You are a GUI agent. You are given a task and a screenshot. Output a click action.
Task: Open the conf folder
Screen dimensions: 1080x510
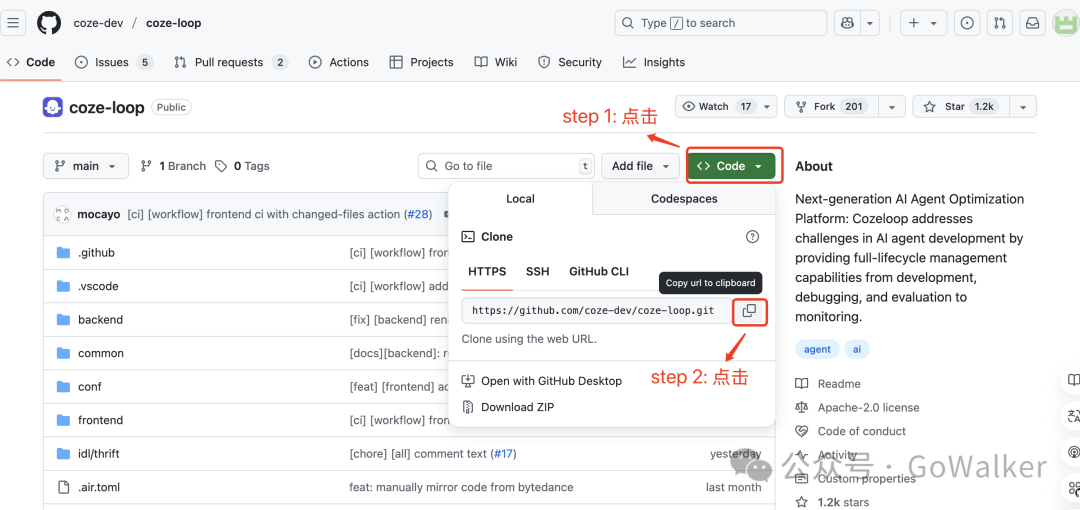point(90,387)
